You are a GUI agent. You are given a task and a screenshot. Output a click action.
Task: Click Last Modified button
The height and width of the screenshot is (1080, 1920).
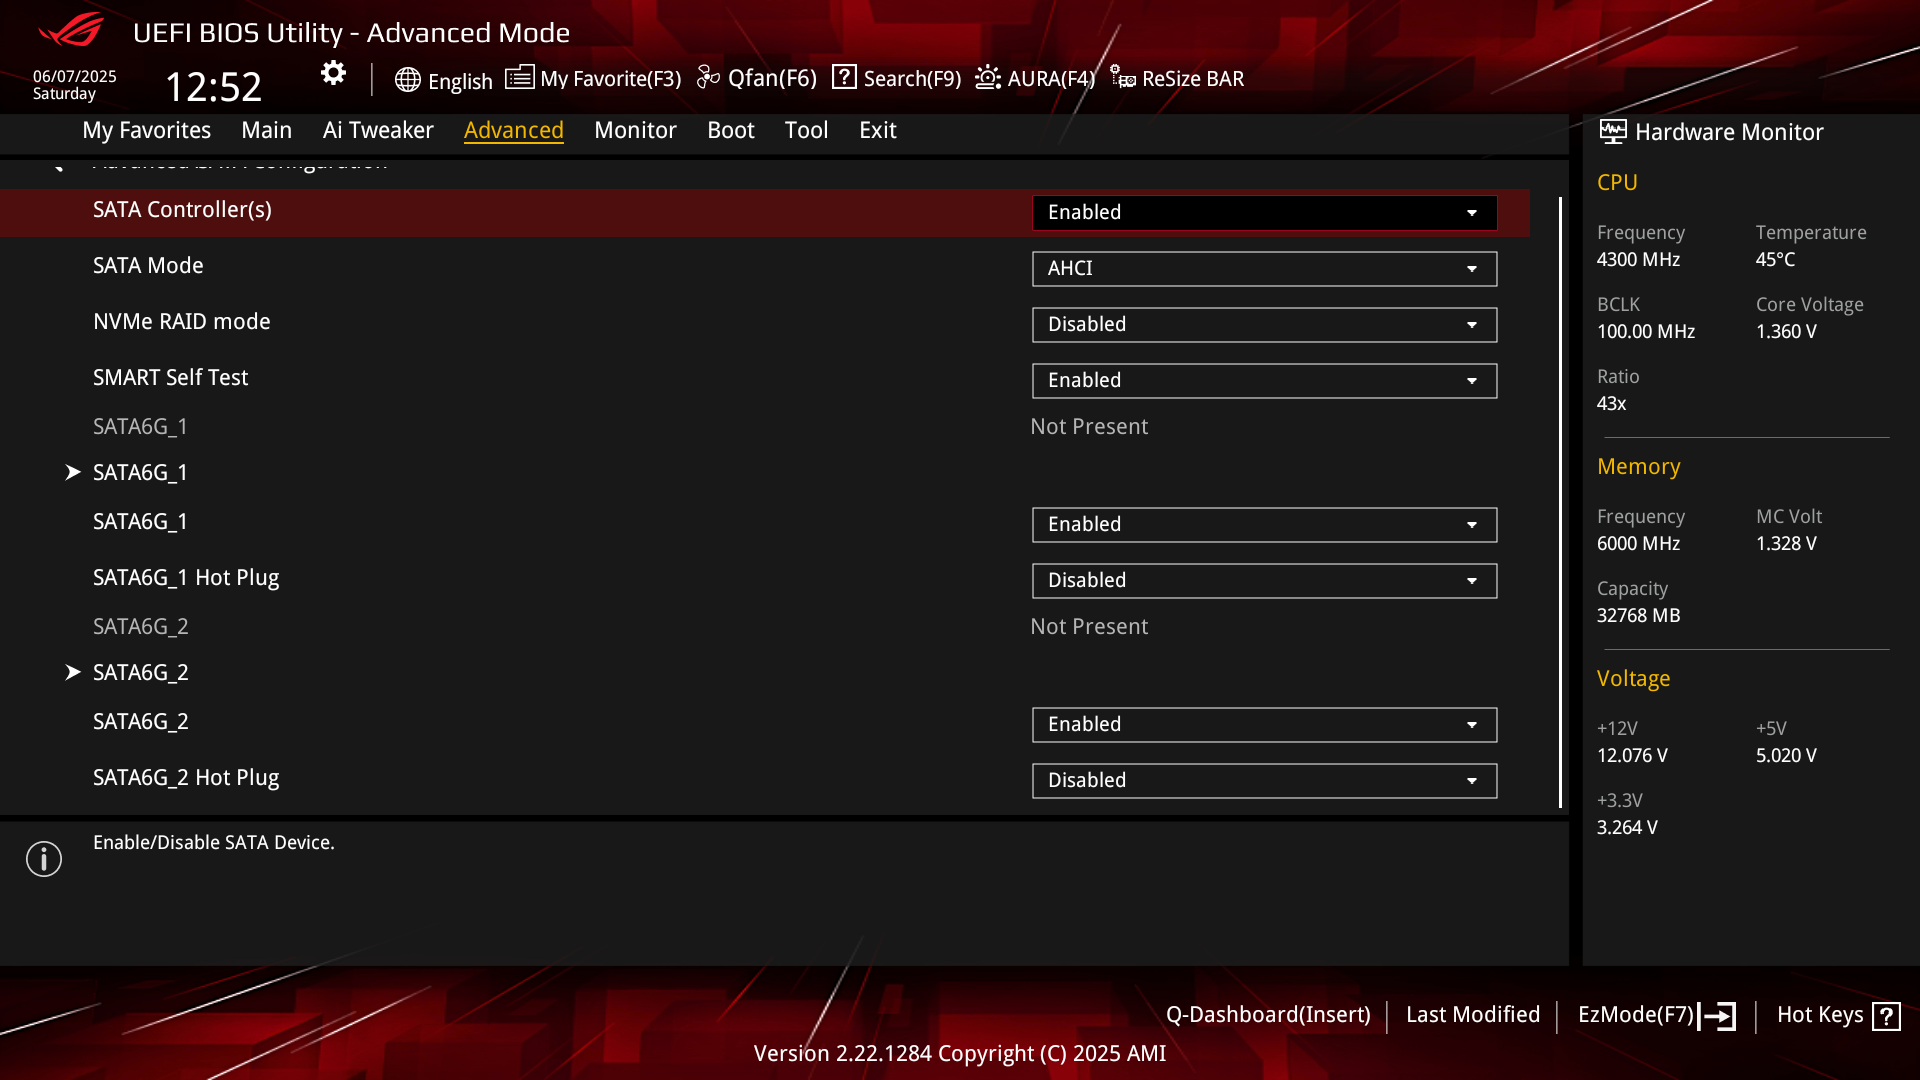1473,1015
